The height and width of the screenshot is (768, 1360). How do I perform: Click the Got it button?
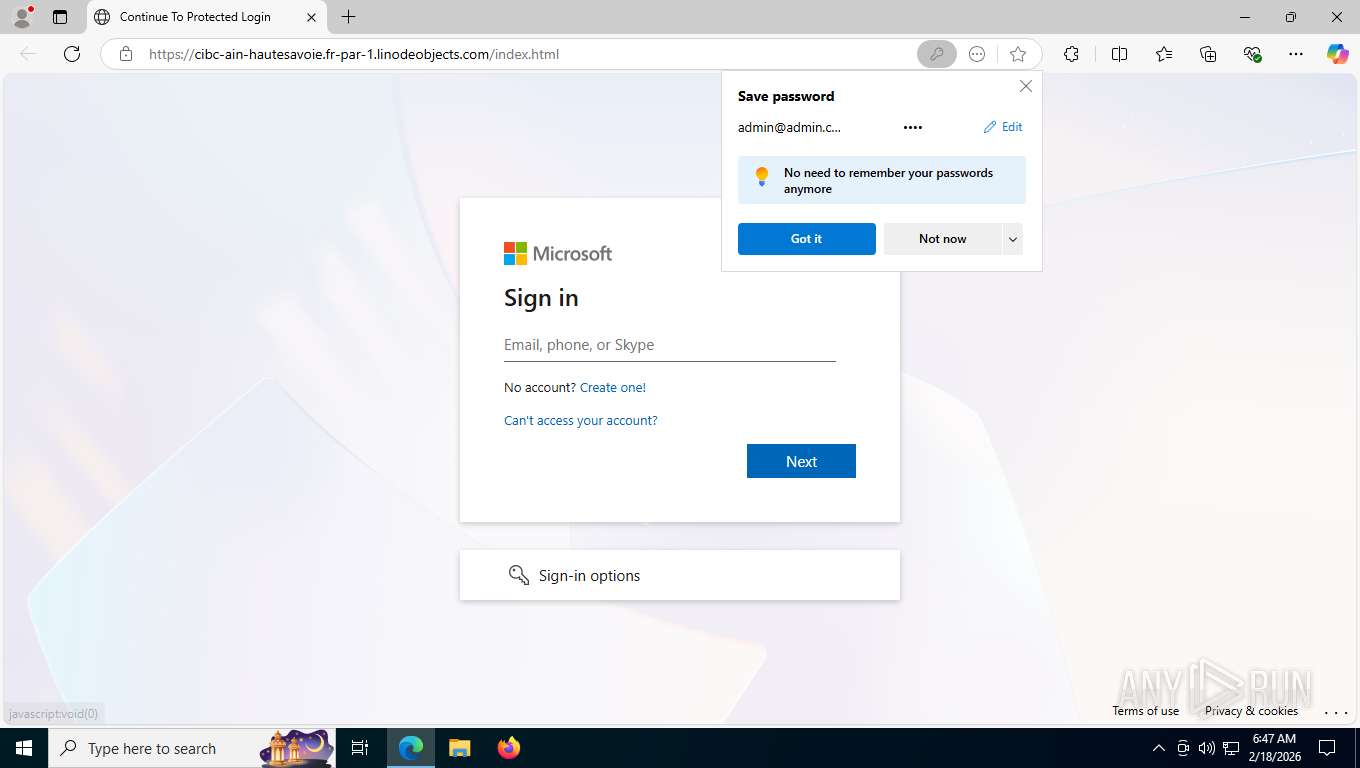tap(806, 239)
